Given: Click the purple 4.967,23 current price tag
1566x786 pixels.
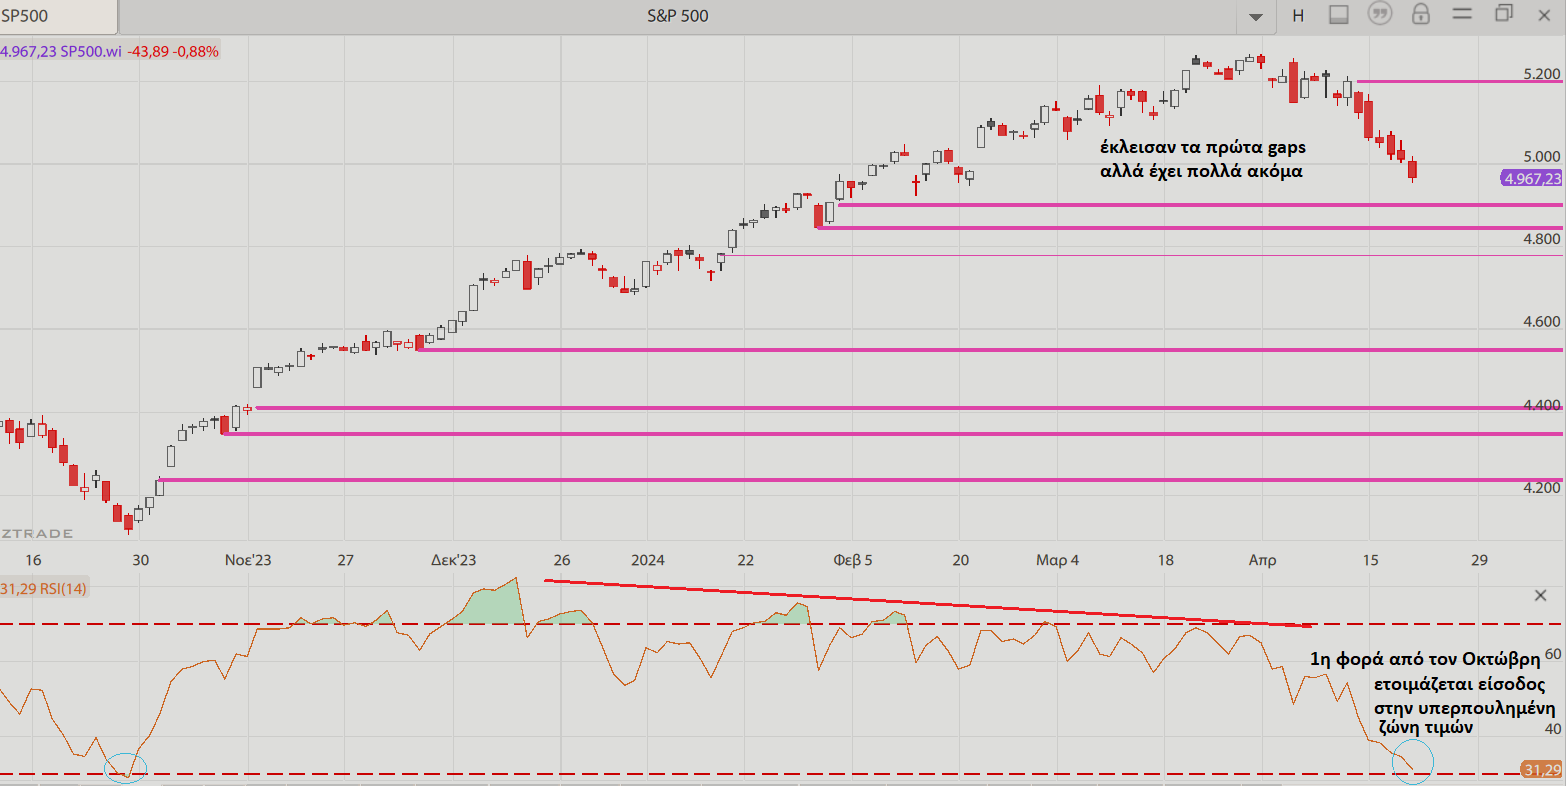Looking at the screenshot, I should pos(1531,179).
